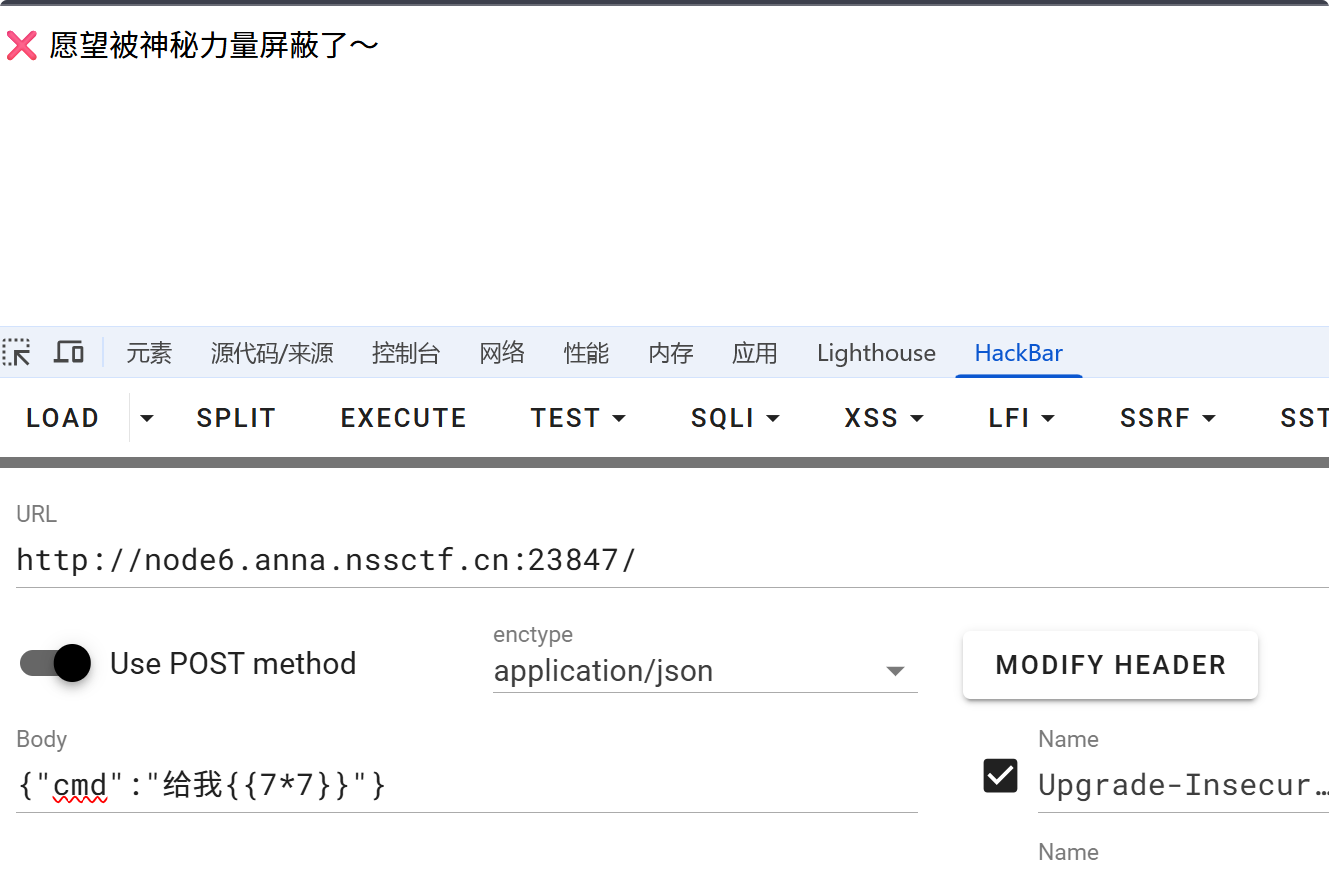Open the SSRF payload menu
The width and height of the screenshot is (1329, 870).
coord(1167,418)
